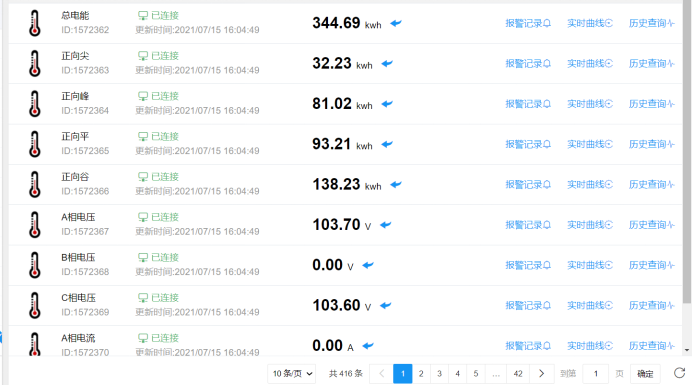Click connected monitor icon in A相电压 row
The width and height of the screenshot is (693, 385).
pos(143,217)
